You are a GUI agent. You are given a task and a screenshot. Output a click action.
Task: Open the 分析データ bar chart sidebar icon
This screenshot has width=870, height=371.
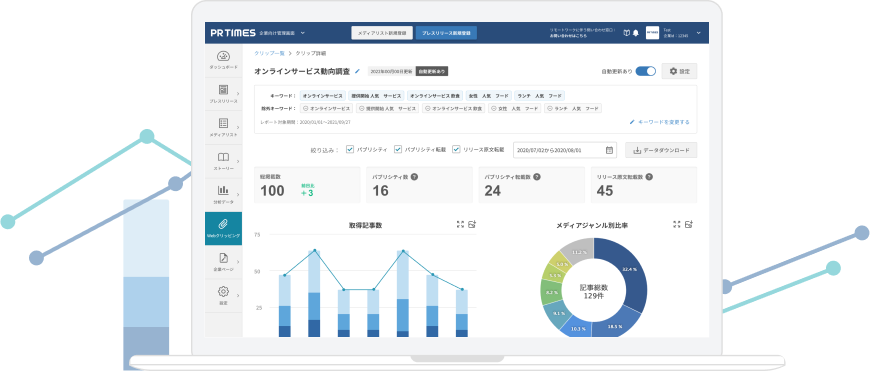223,190
